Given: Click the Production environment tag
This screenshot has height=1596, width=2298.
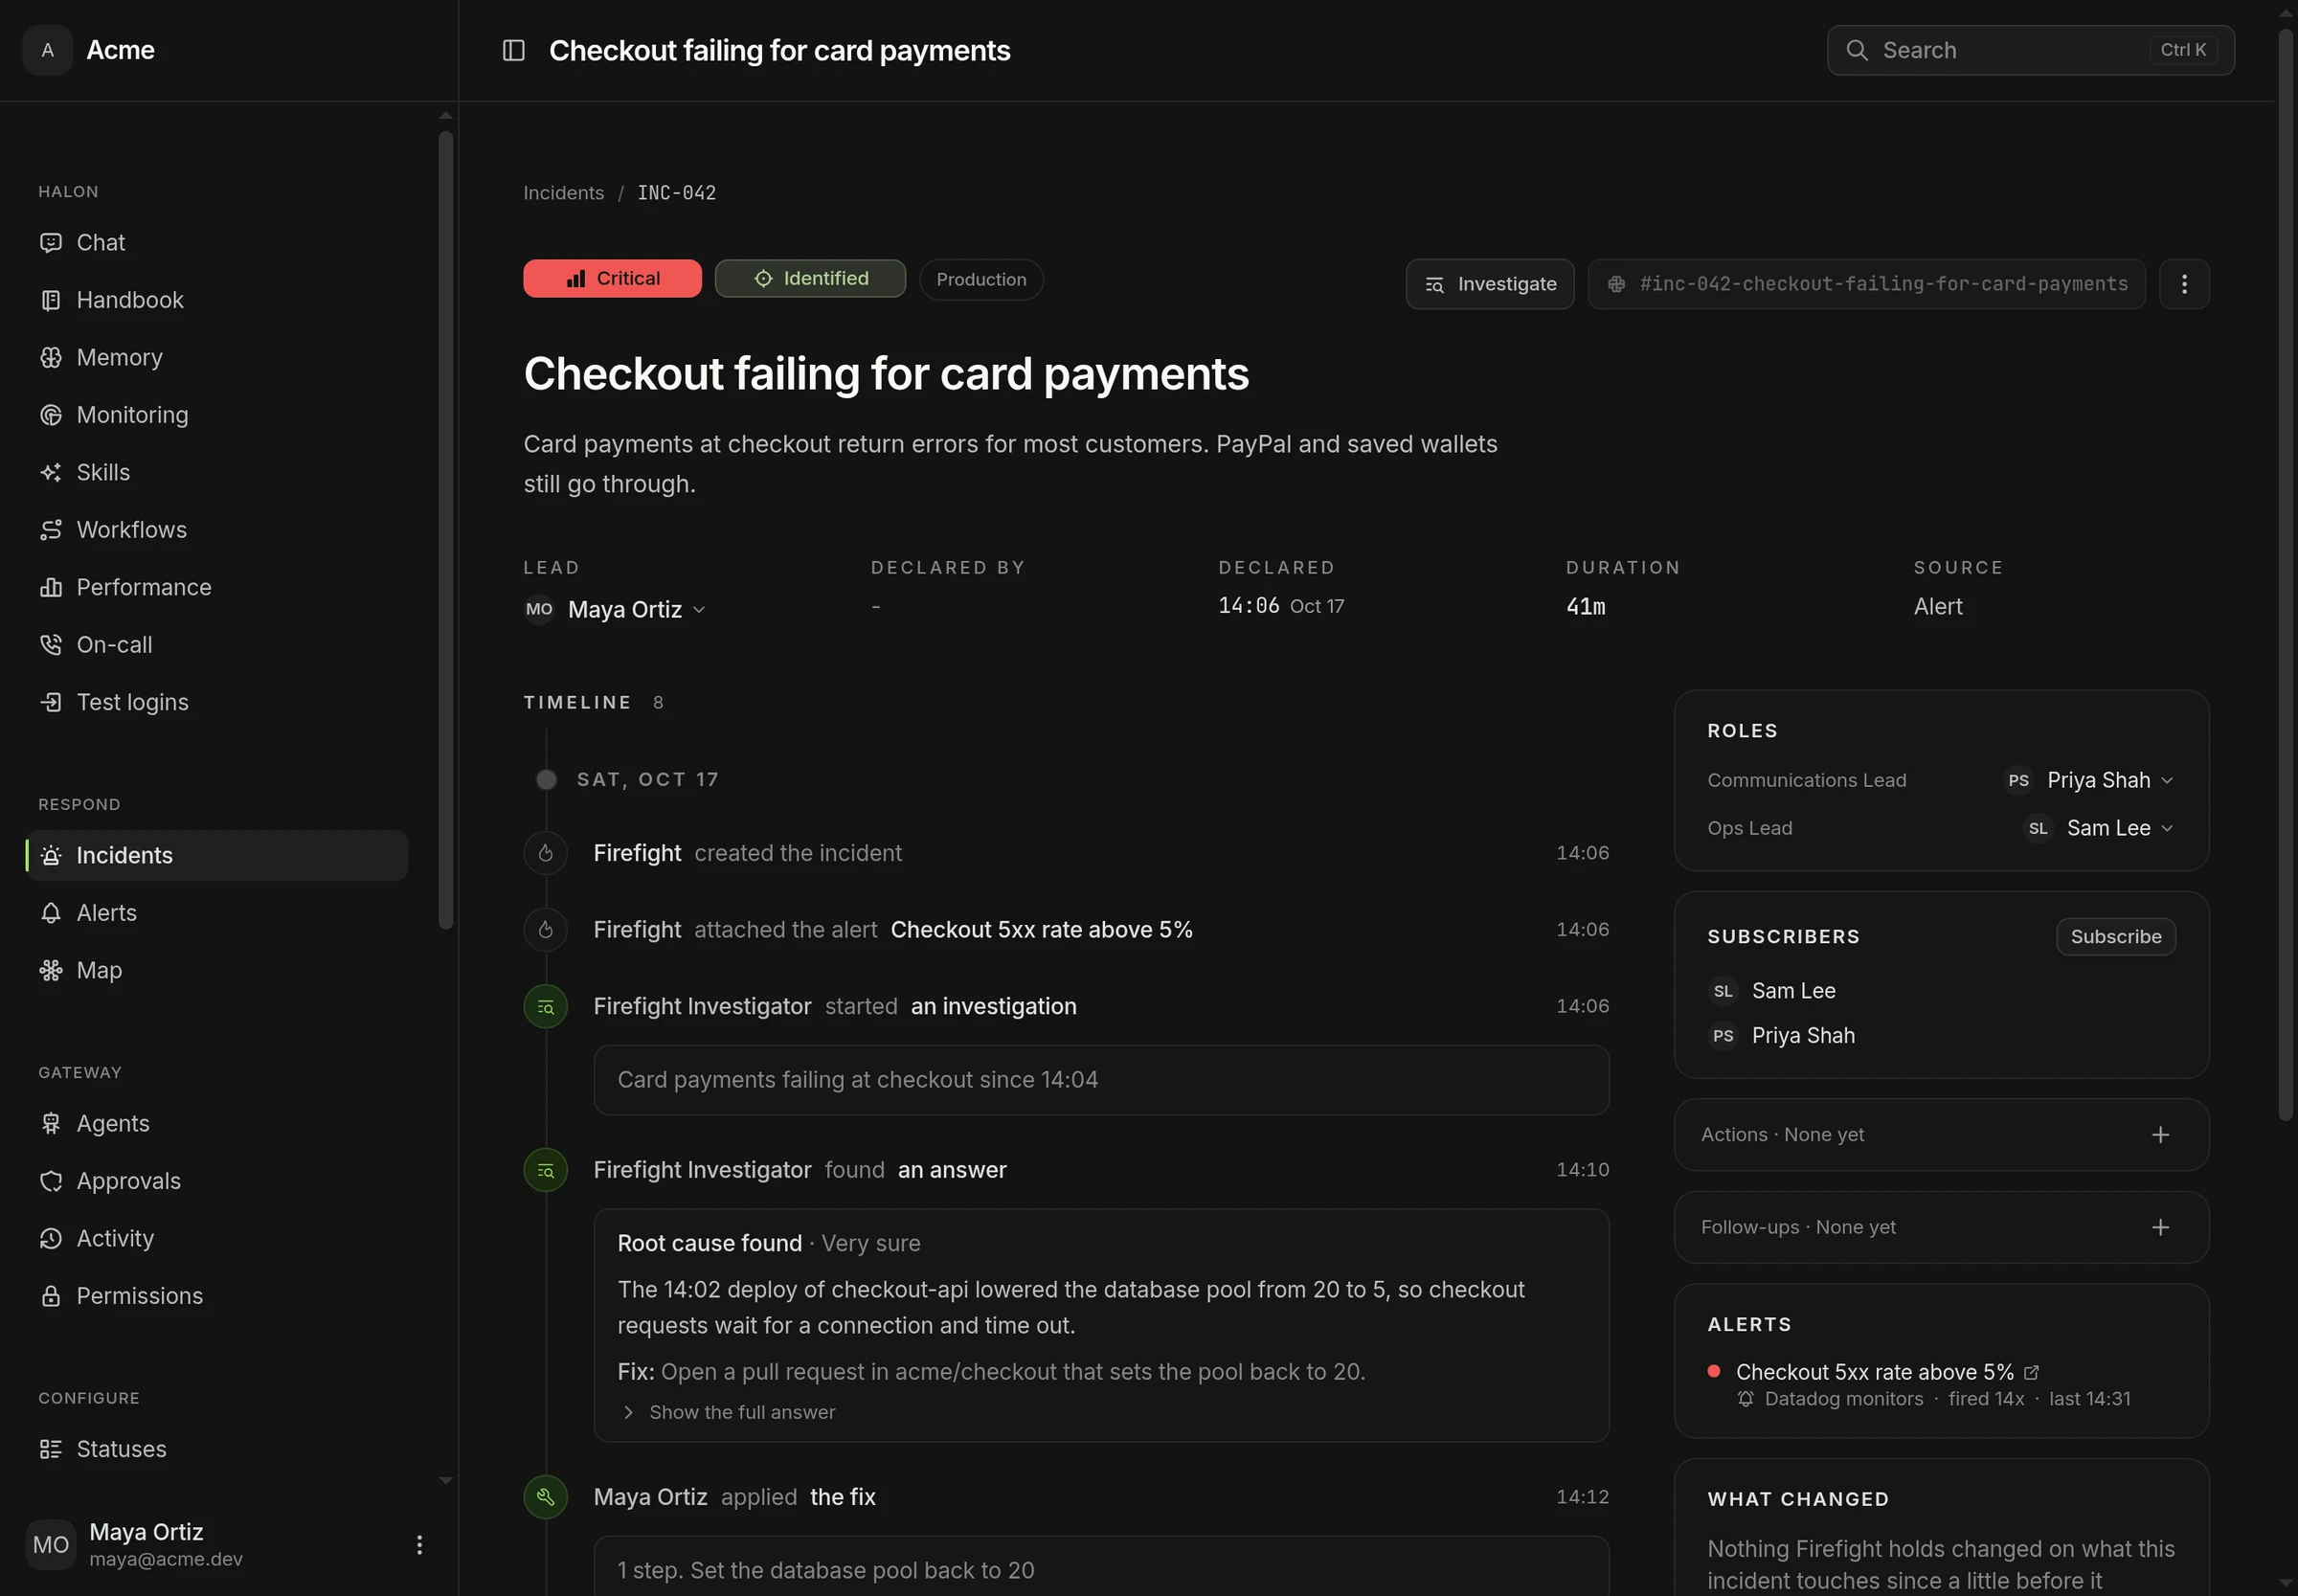Looking at the screenshot, I should click(981, 279).
